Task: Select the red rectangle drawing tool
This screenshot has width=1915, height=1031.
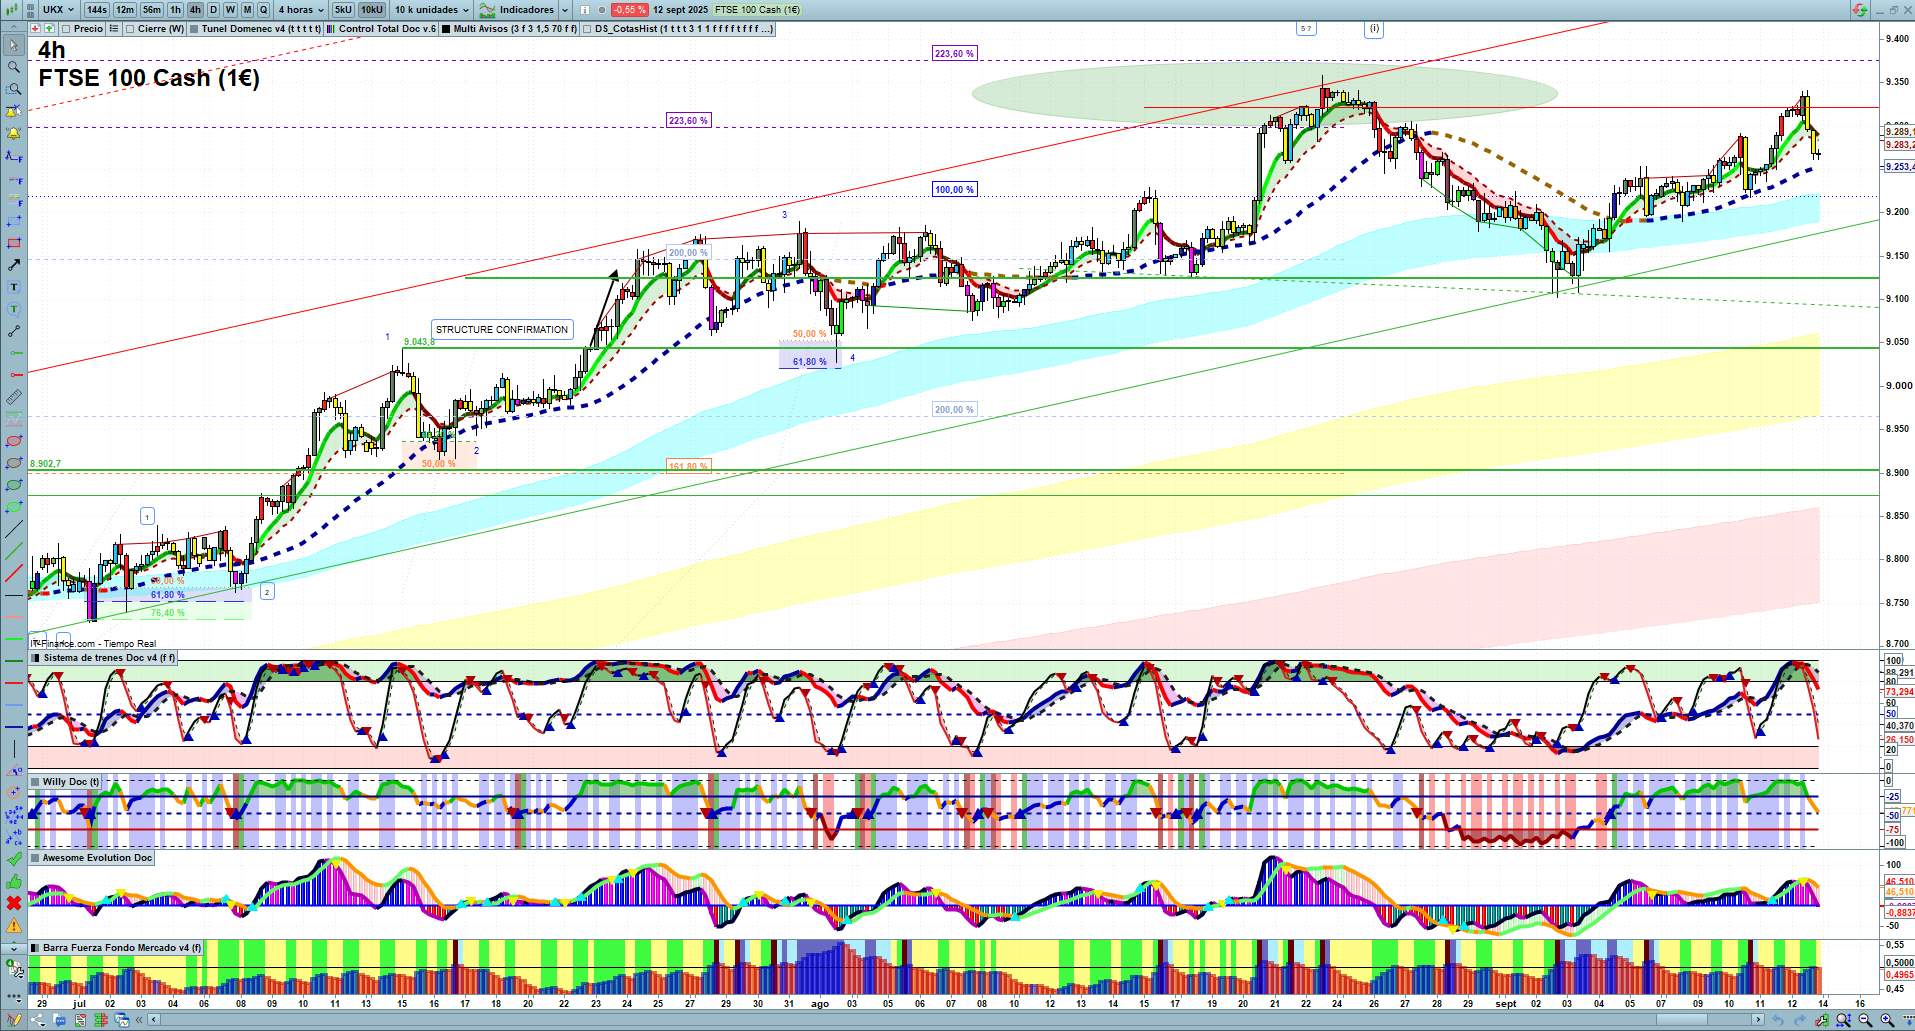Action: (14, 243)
